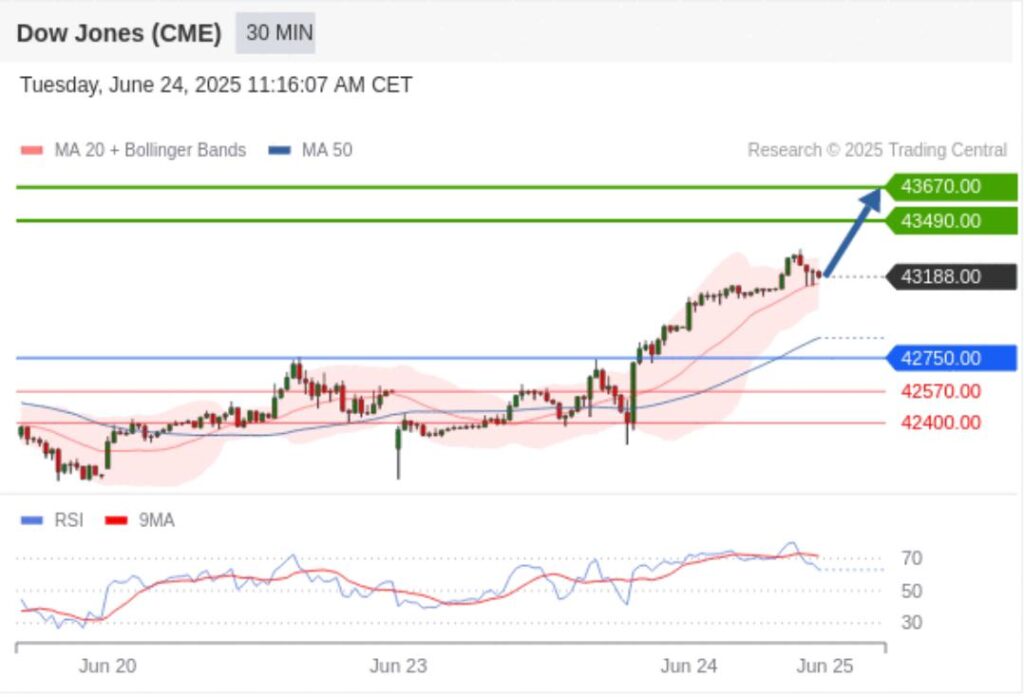1024x697 pixels.
Task: Click the pink MA 20 legend swatch
Action: 32,151
